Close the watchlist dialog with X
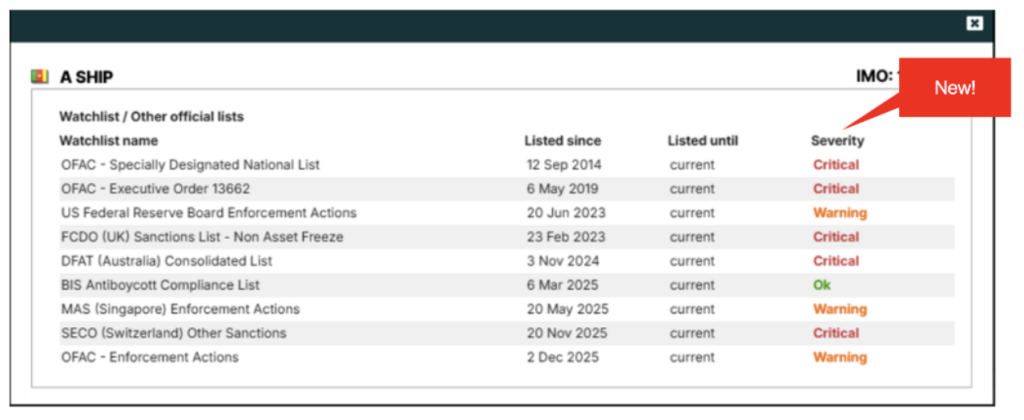This screenshot has width=1024, height=420. pyautogui.click(x=974, y=23)
